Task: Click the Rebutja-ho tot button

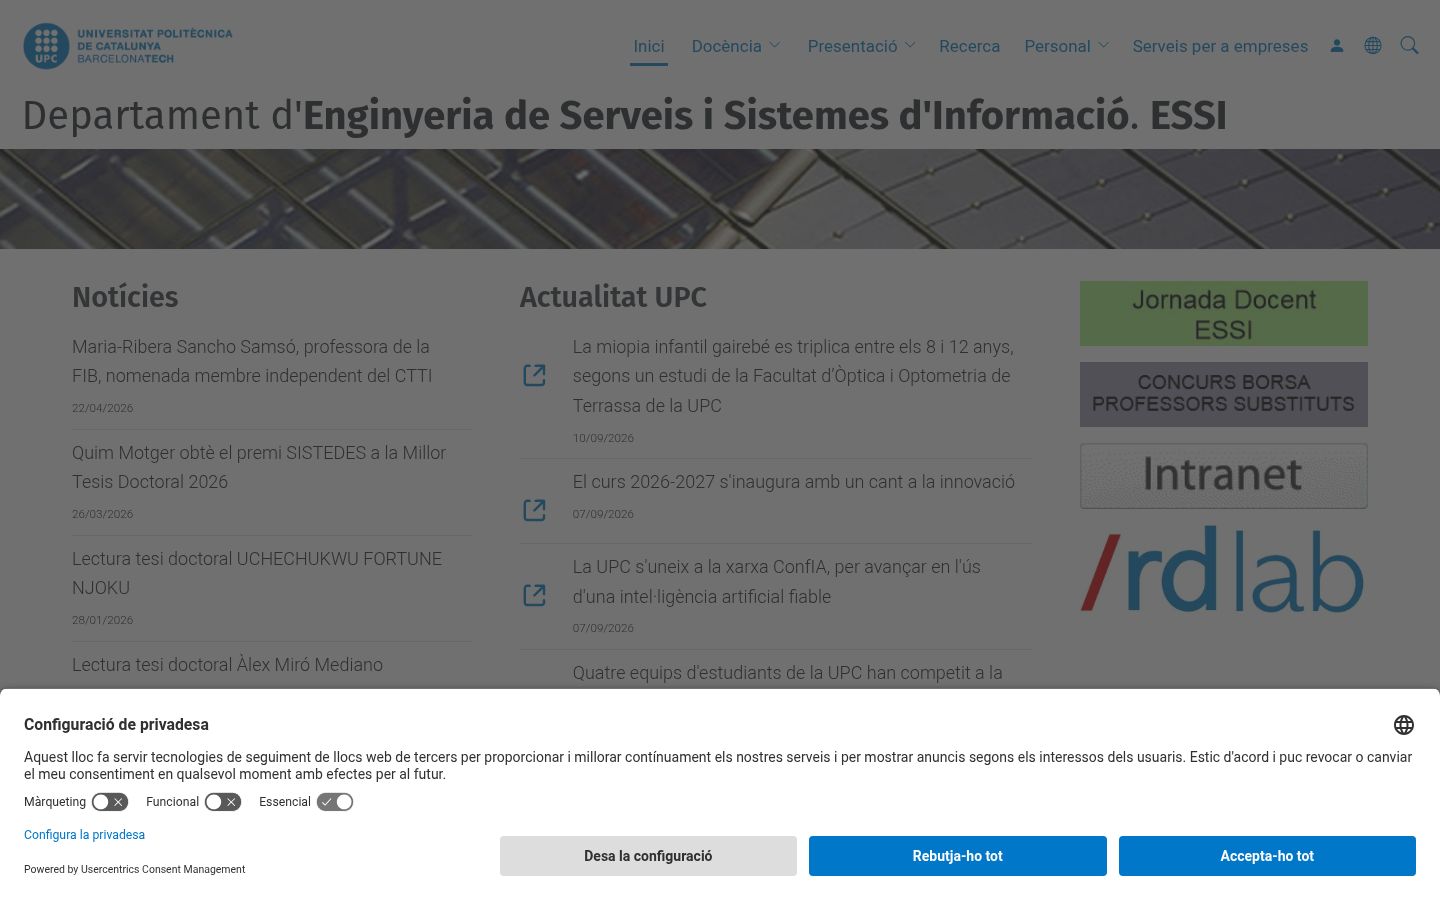Action: click(x=958, y=856)
